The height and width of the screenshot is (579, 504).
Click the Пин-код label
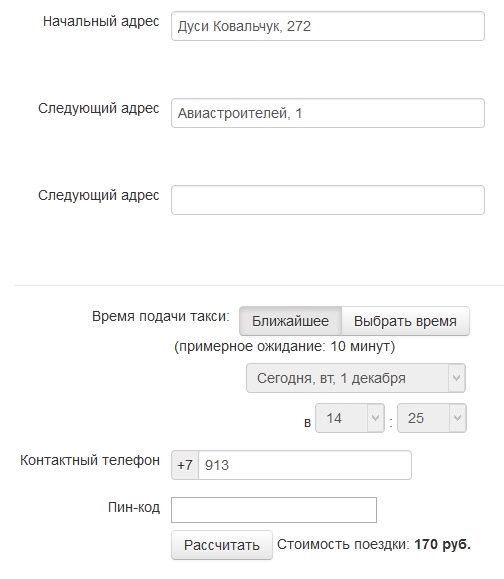[x=134, y=507]
